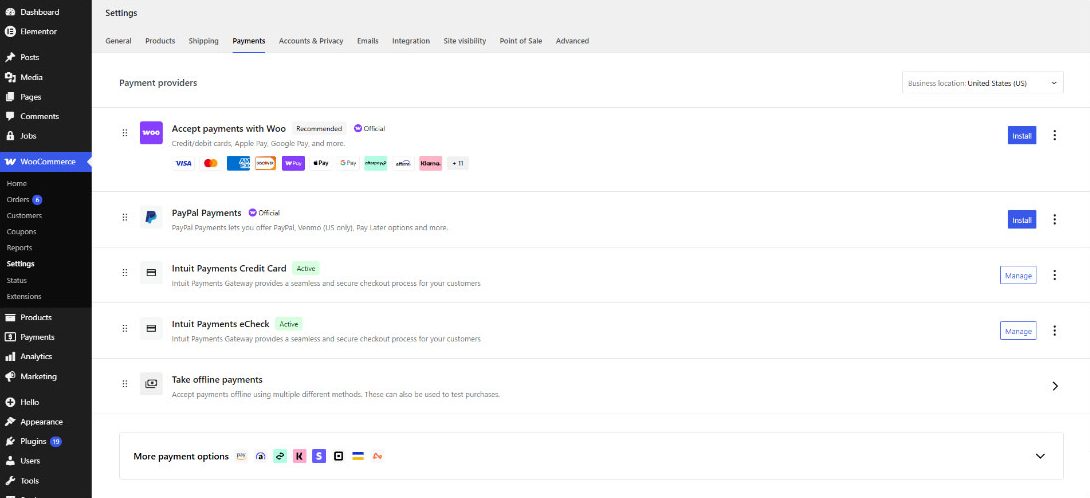
Task: Click the Apple Pay logo
Action: click(320, 163)
